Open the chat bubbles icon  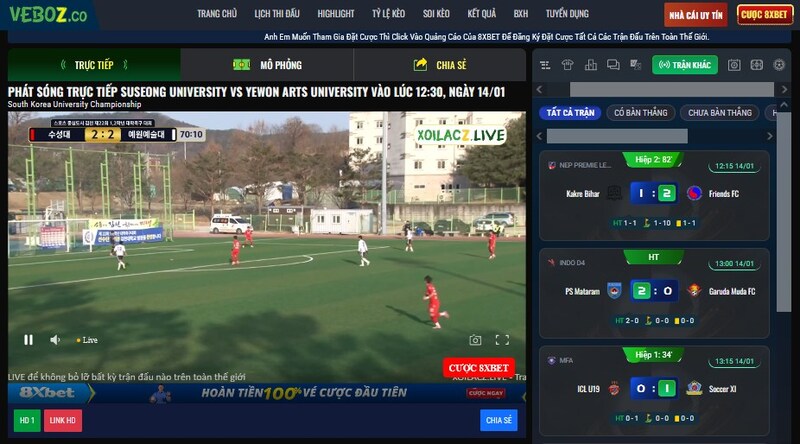614,65
